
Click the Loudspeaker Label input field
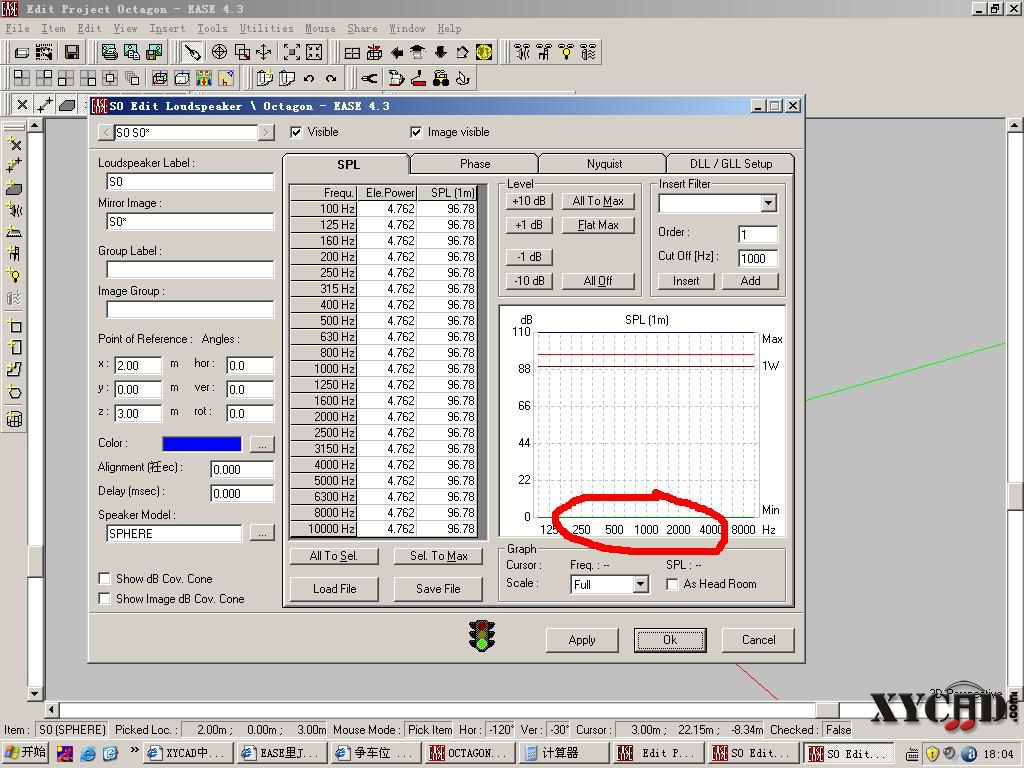[x=190, y=182]
